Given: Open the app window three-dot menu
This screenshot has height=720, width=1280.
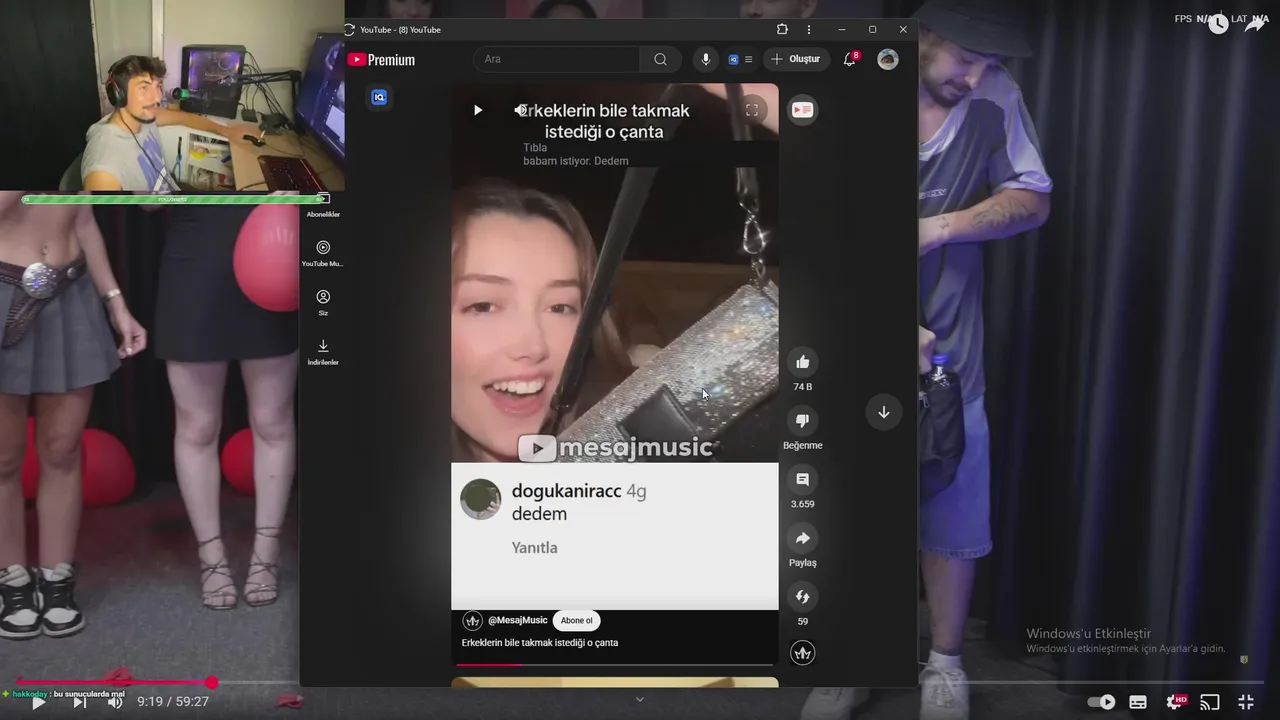Looking at the screenshot, I should (x=809, y=29).
